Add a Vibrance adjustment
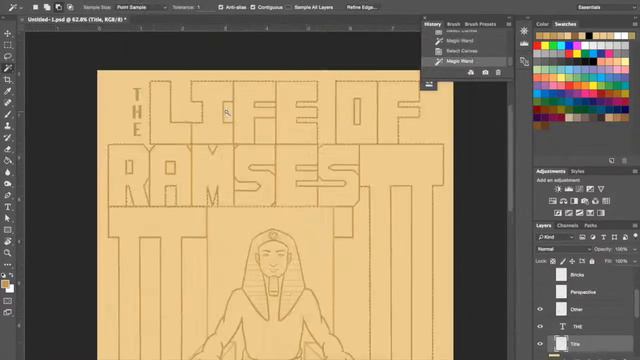The height and width of the screenshot is (360, 640). click(601, 189)
